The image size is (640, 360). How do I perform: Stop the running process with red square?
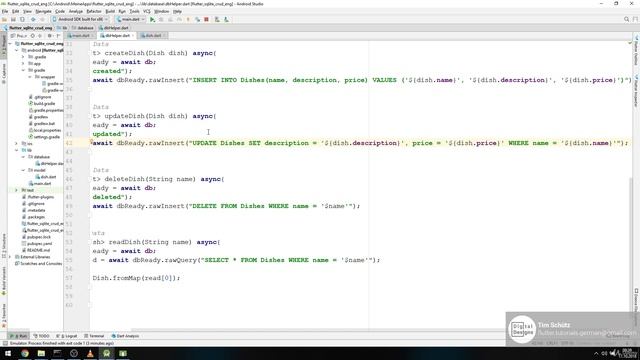(x=207, y=19)
